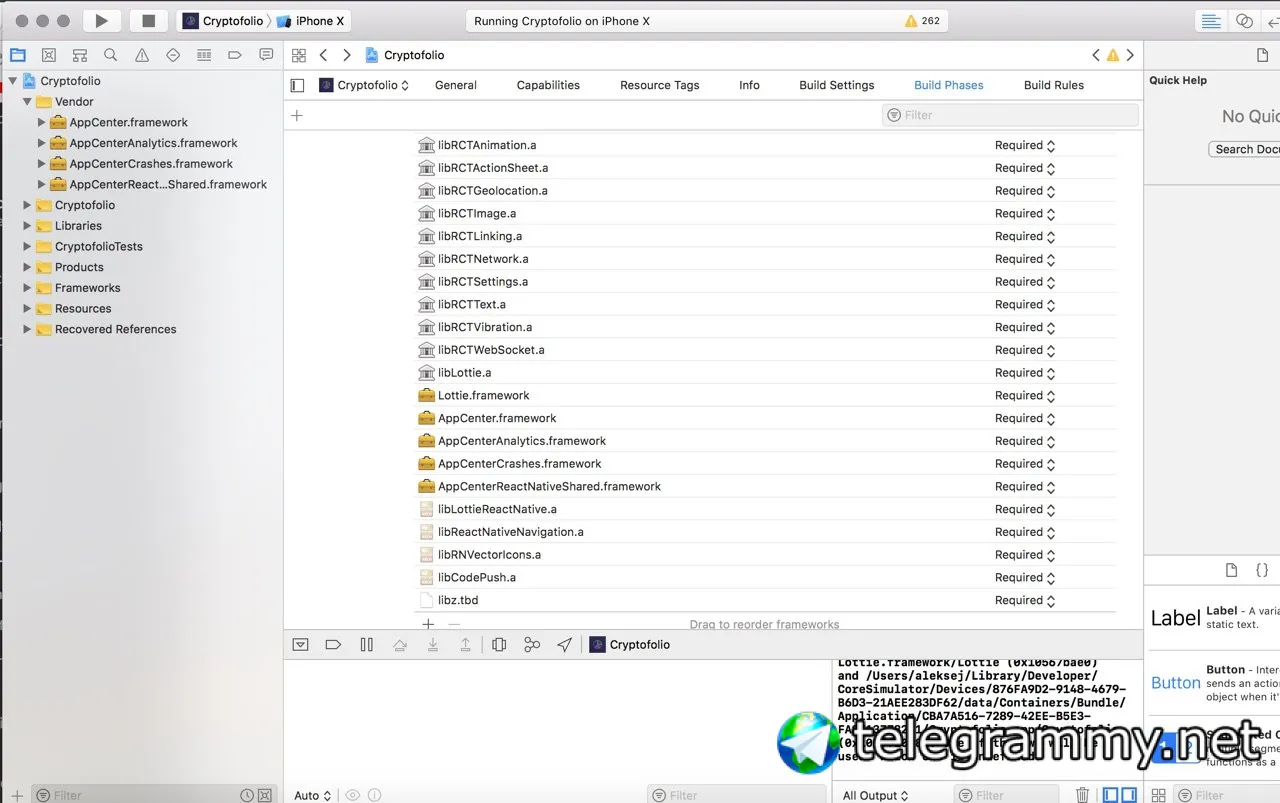Screen dimensions: 1280x803
Task: Expand the CryptofolioTests group
Action: 28,247
